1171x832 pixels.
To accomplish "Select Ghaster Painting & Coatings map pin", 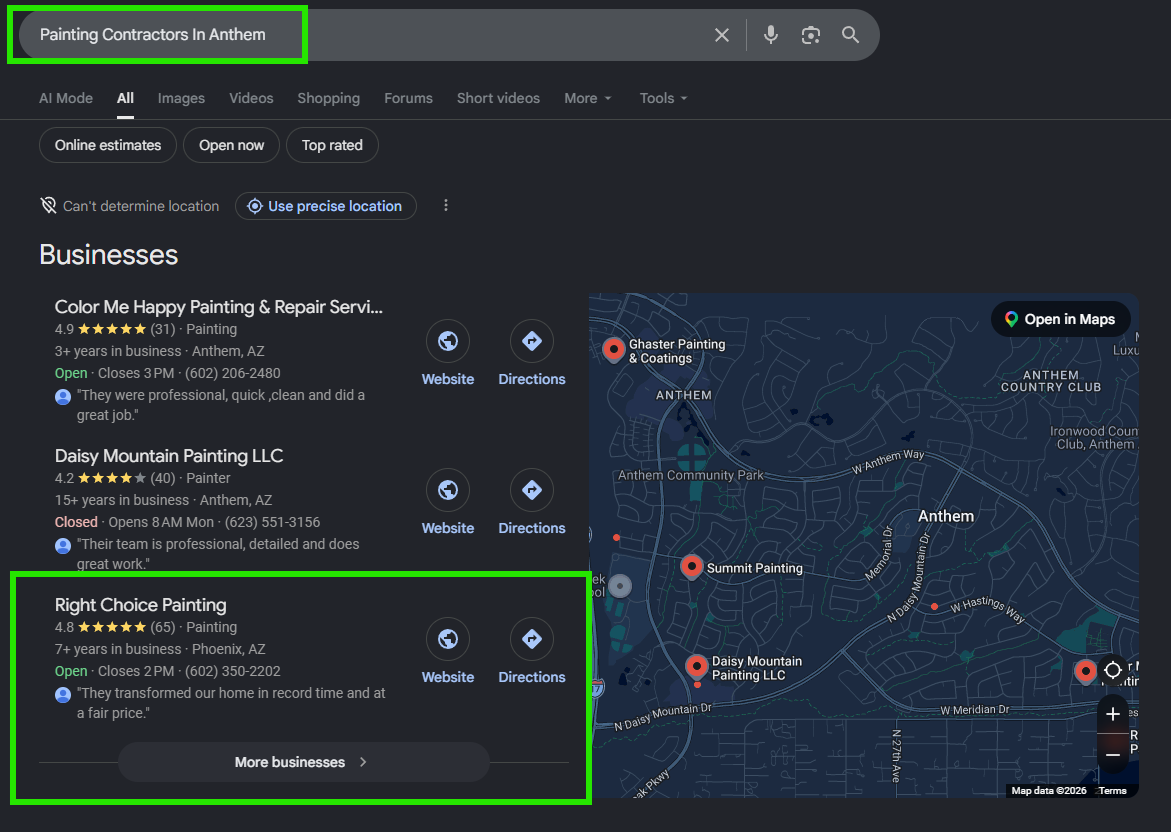I will coord(613,349).
